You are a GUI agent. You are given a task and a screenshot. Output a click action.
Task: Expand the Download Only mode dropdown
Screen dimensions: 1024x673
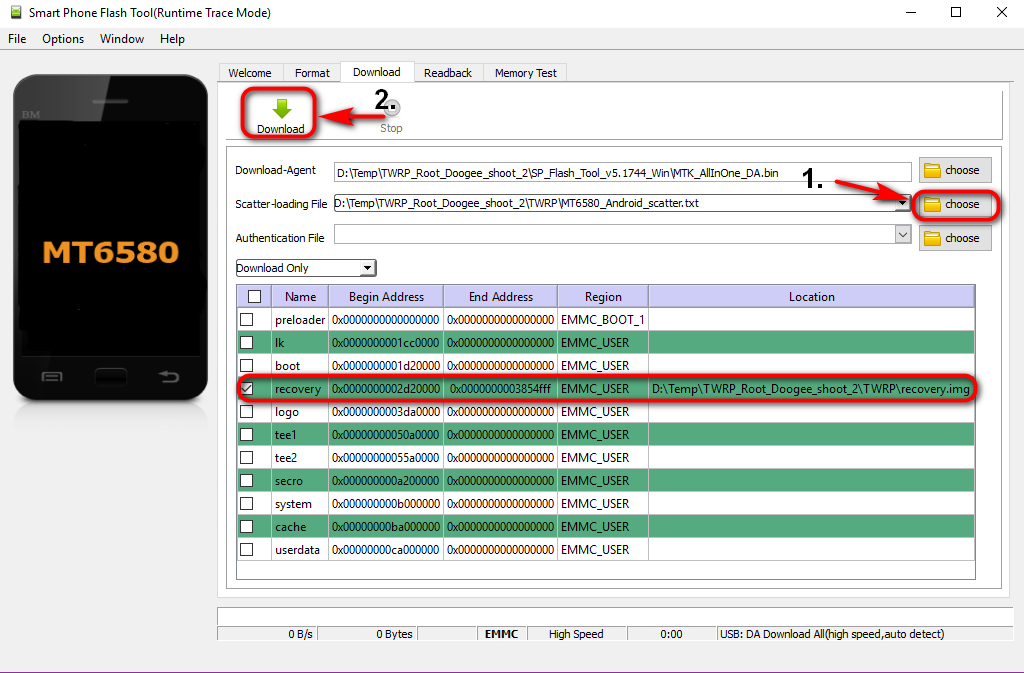(x=367, y=268)
